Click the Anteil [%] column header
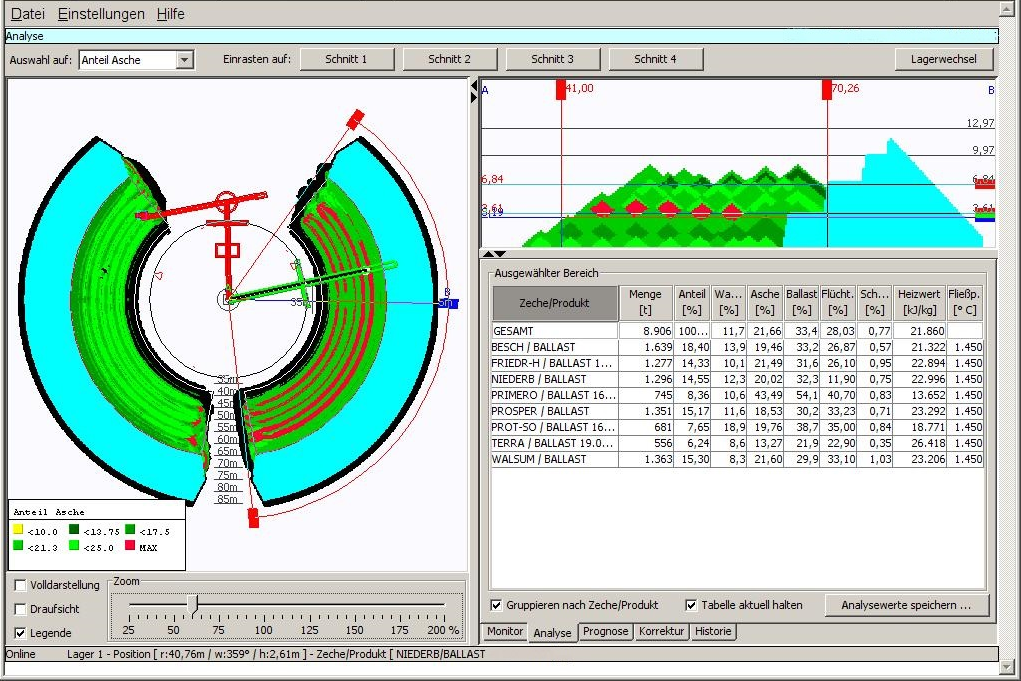Screen dimensions: 1021x681 click(x=692, y=303)
